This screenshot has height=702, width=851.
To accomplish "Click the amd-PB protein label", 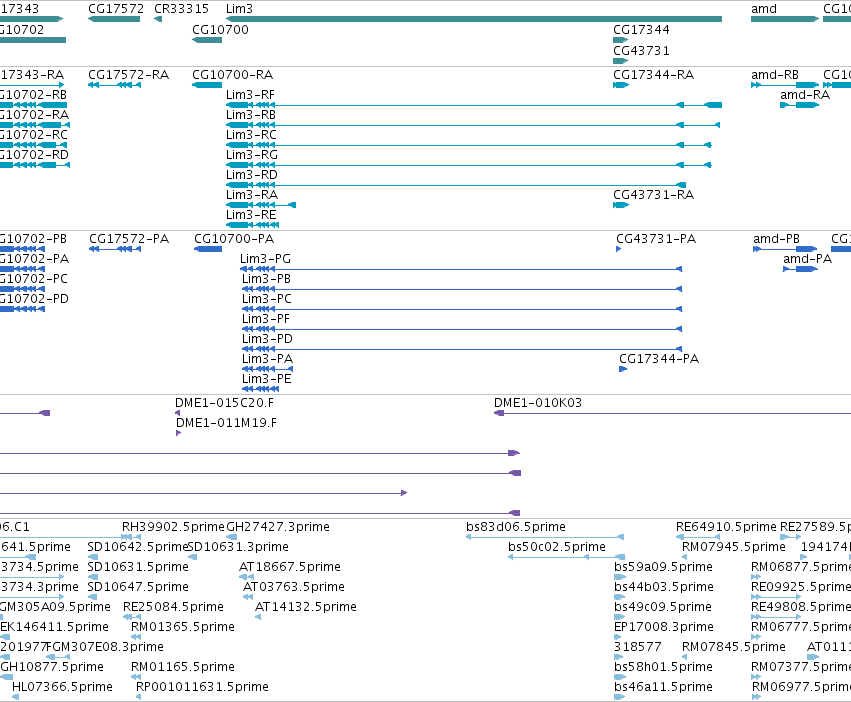I will pyautogui.click(x=776, y=238).
